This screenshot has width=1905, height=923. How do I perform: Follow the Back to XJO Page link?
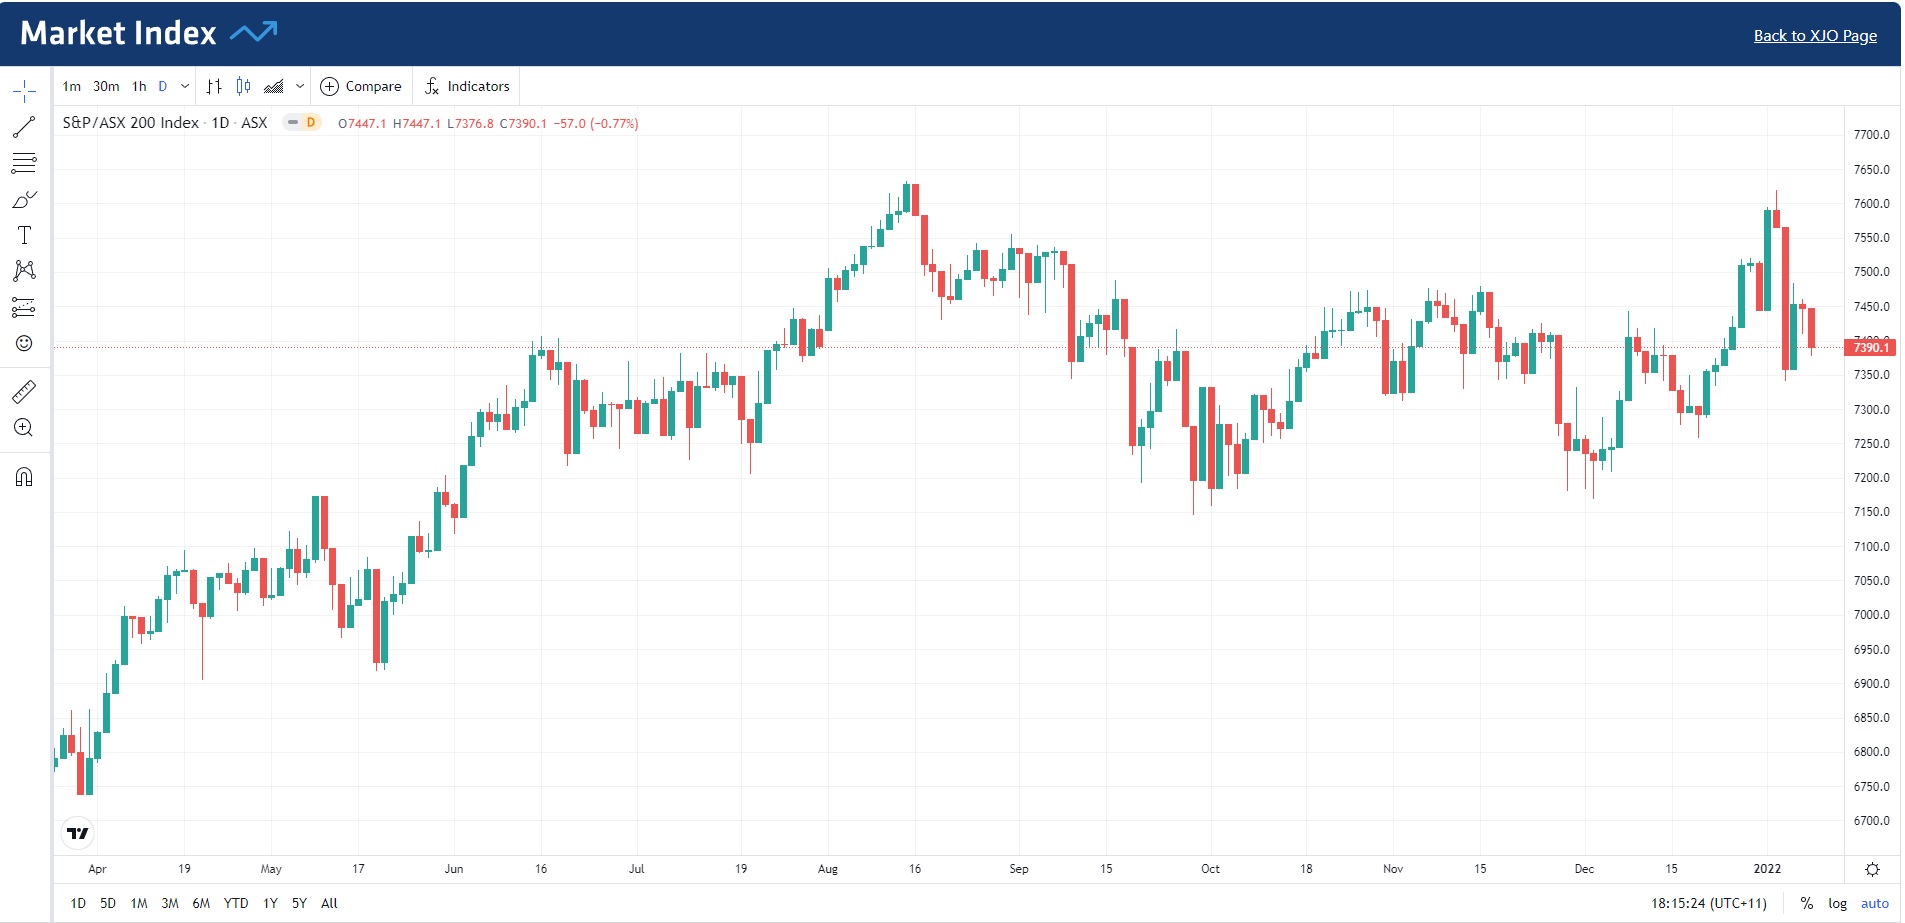pyautogui.click(x=1814, y=36)
